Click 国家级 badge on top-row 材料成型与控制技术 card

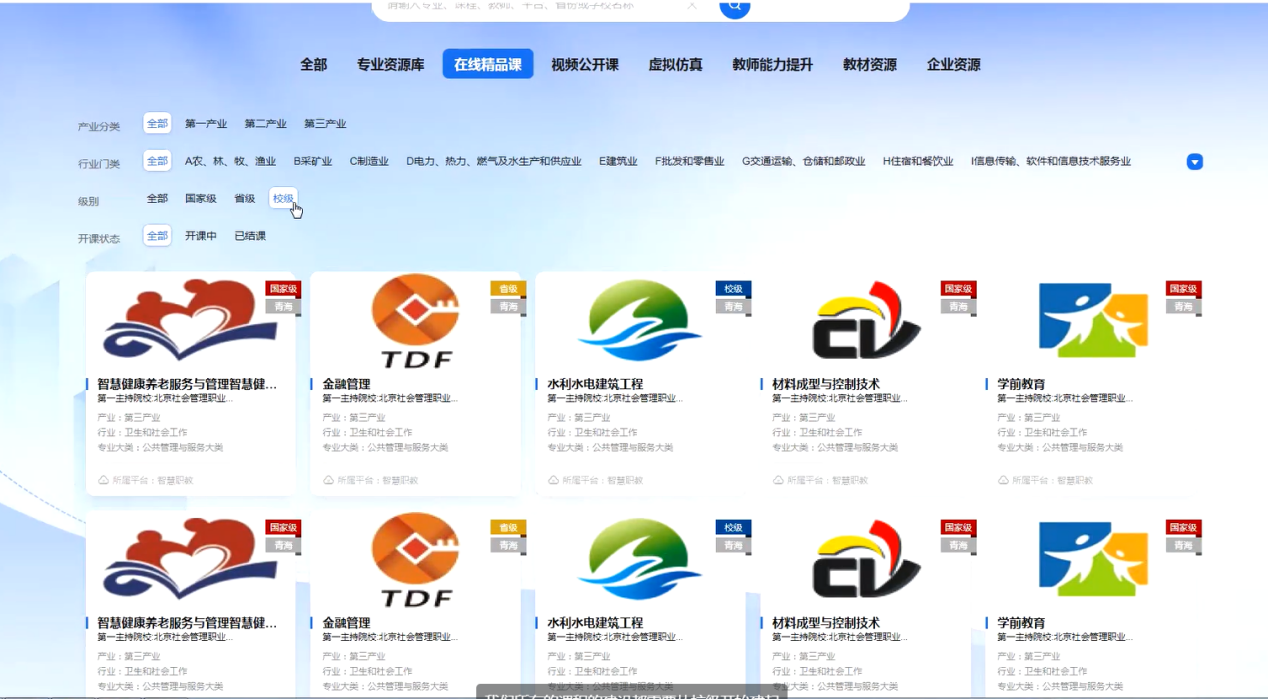click(958, 289)
